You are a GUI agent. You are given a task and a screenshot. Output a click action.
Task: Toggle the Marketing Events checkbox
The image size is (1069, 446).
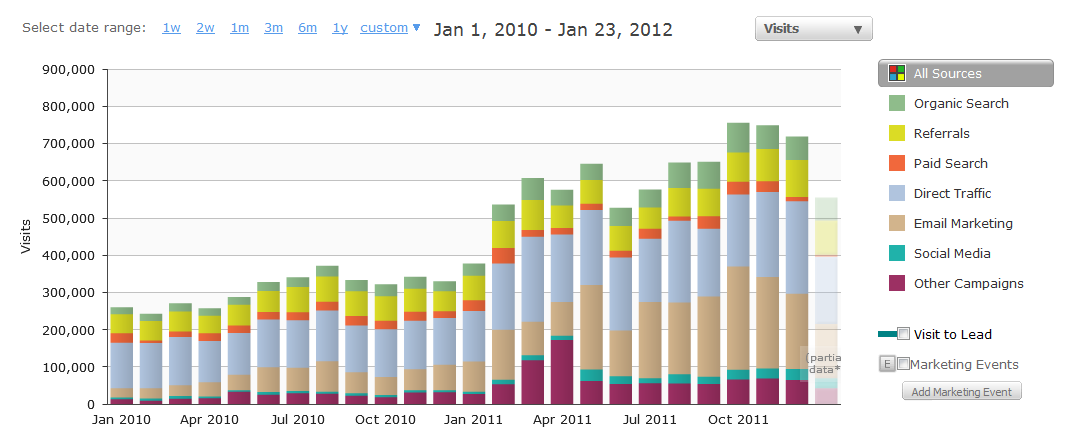click(x=903, y=364)
